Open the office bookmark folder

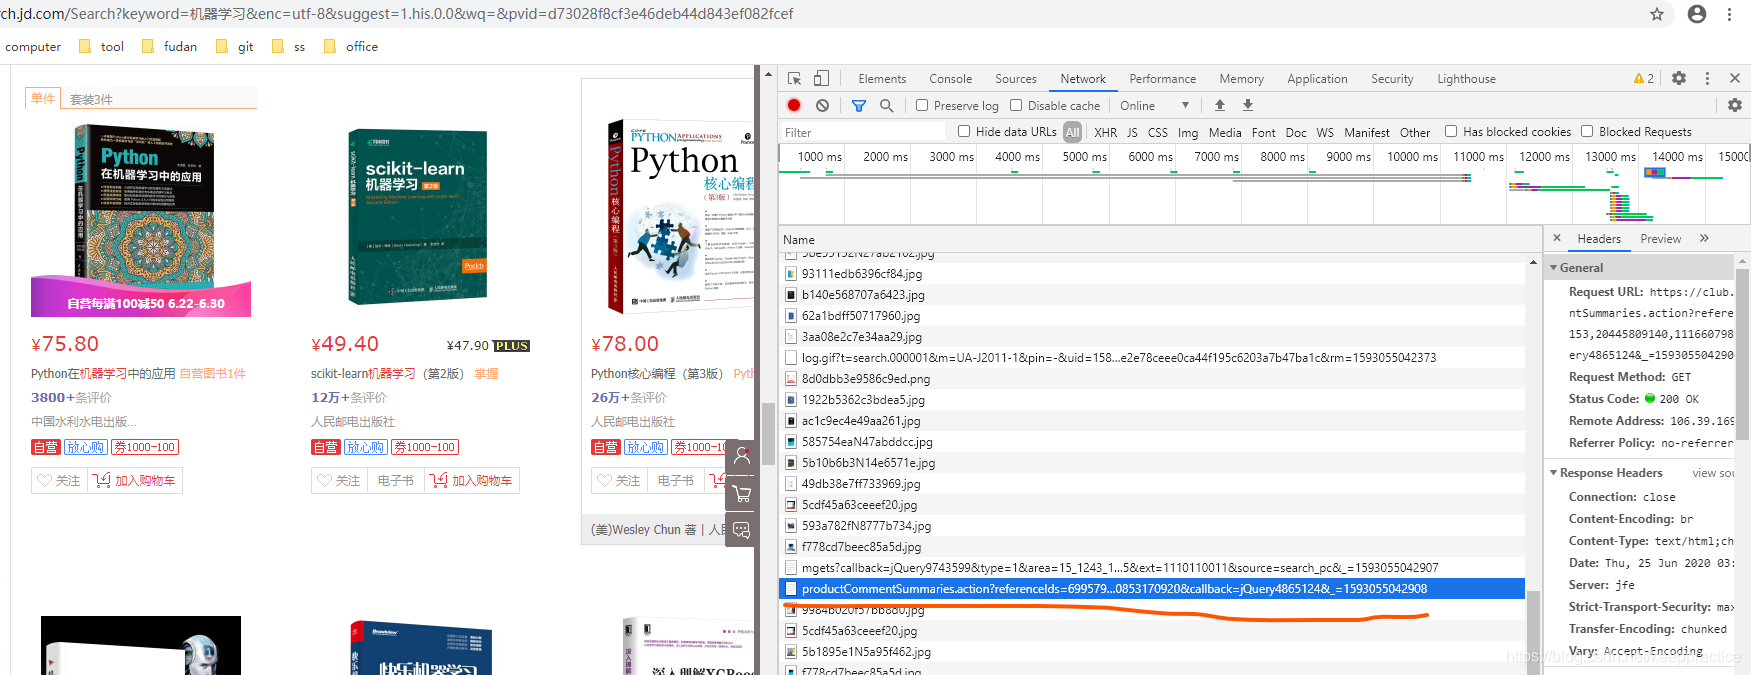[351, 46]
